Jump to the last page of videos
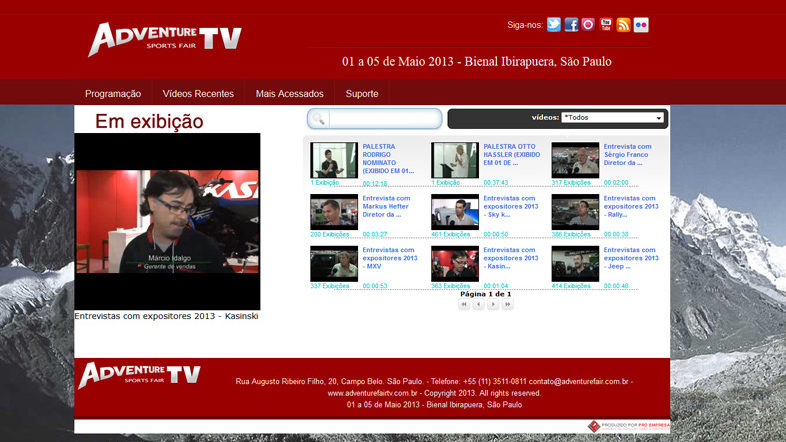 tap(508, 305)
